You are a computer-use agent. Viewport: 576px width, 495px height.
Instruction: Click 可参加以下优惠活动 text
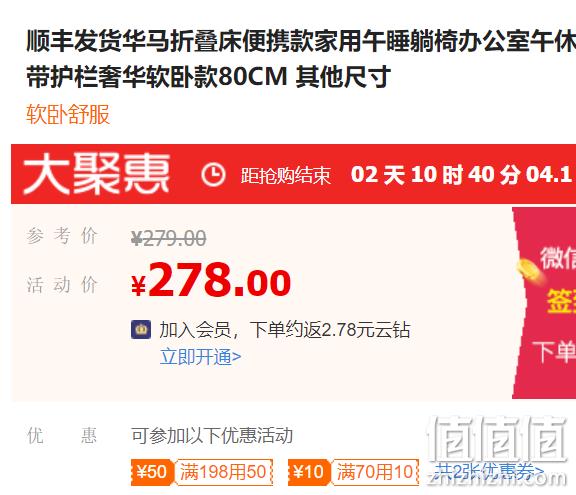point(212,436)
